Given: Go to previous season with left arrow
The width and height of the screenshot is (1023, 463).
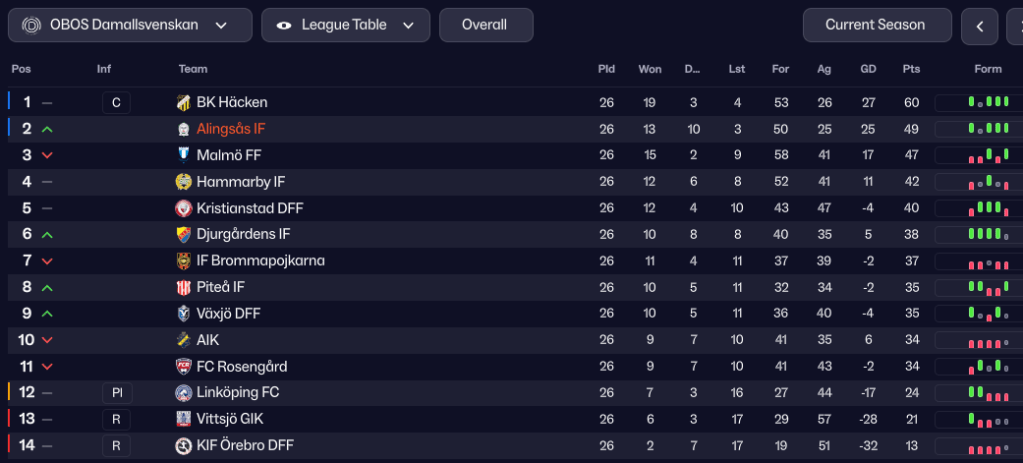Looking at the screenshot, I should pyautogui.click(x=980, y=26).
